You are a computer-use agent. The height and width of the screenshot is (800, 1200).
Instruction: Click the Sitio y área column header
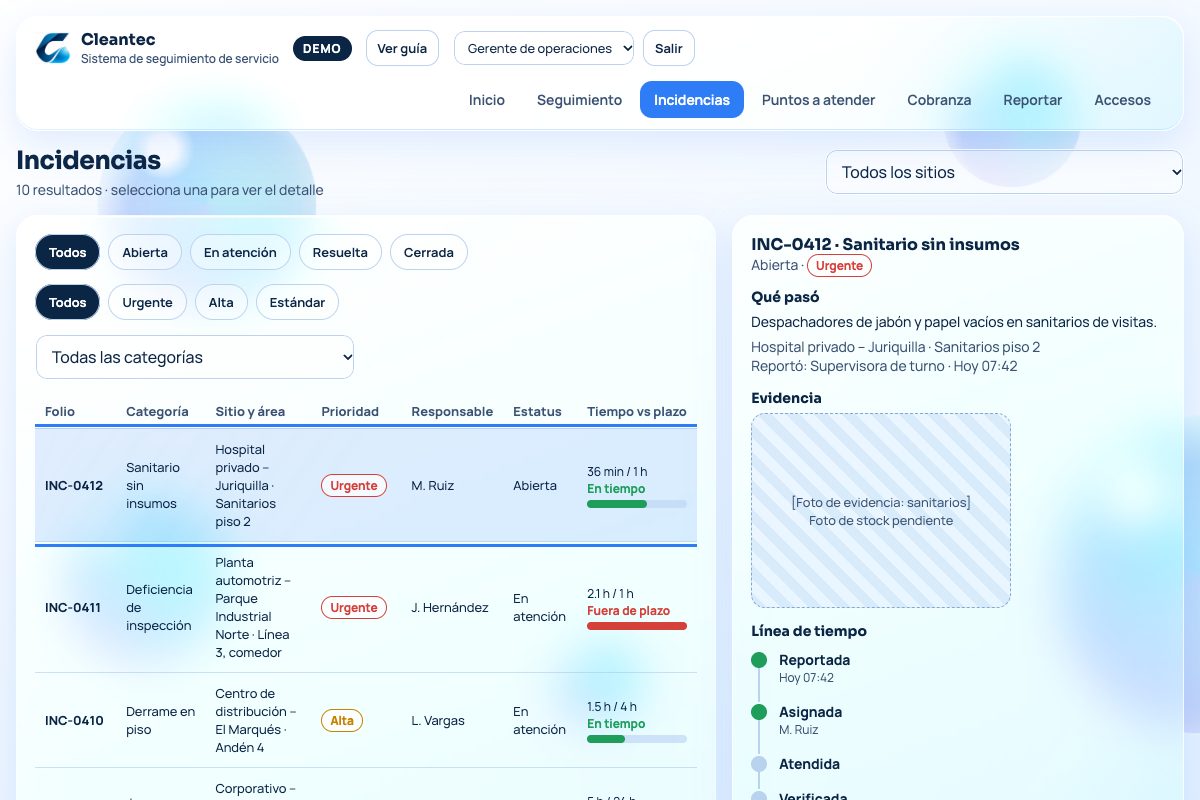coord(250,411)
